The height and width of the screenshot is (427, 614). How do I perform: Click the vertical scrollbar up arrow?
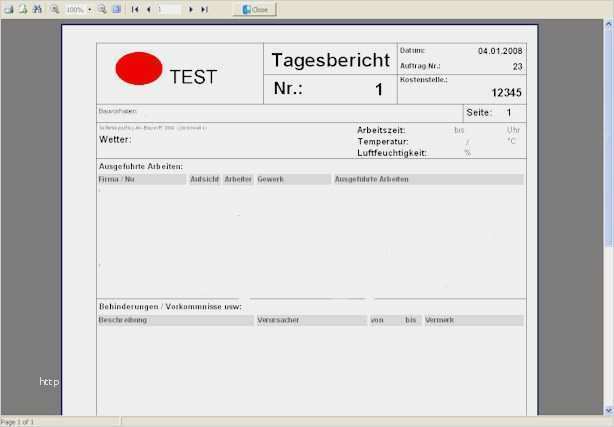point(609,25)
